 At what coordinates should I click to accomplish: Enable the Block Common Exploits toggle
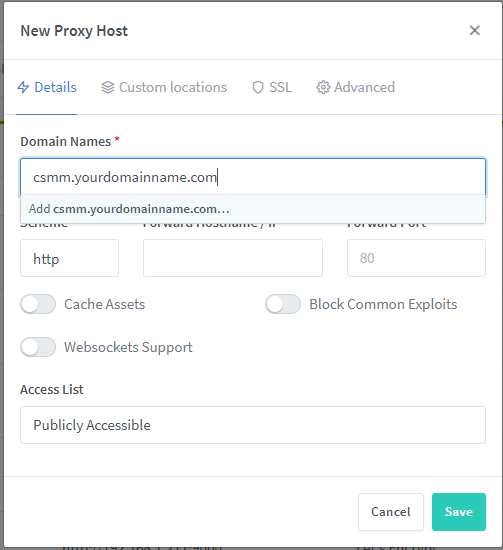coord(283,304)
